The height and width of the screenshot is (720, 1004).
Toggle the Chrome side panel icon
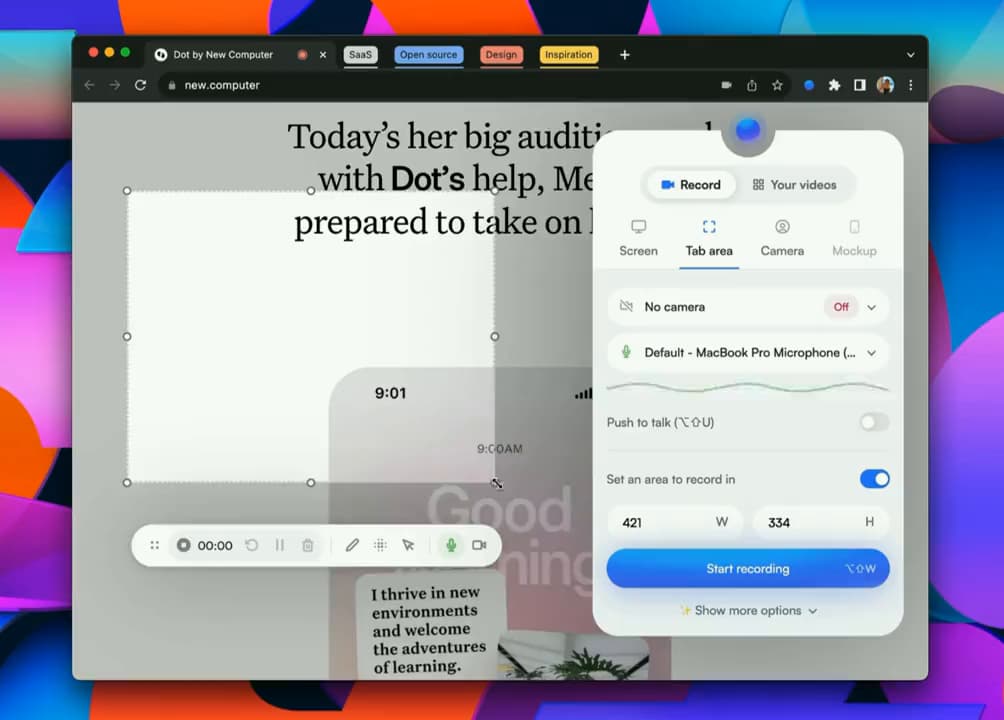pos(860,85)
